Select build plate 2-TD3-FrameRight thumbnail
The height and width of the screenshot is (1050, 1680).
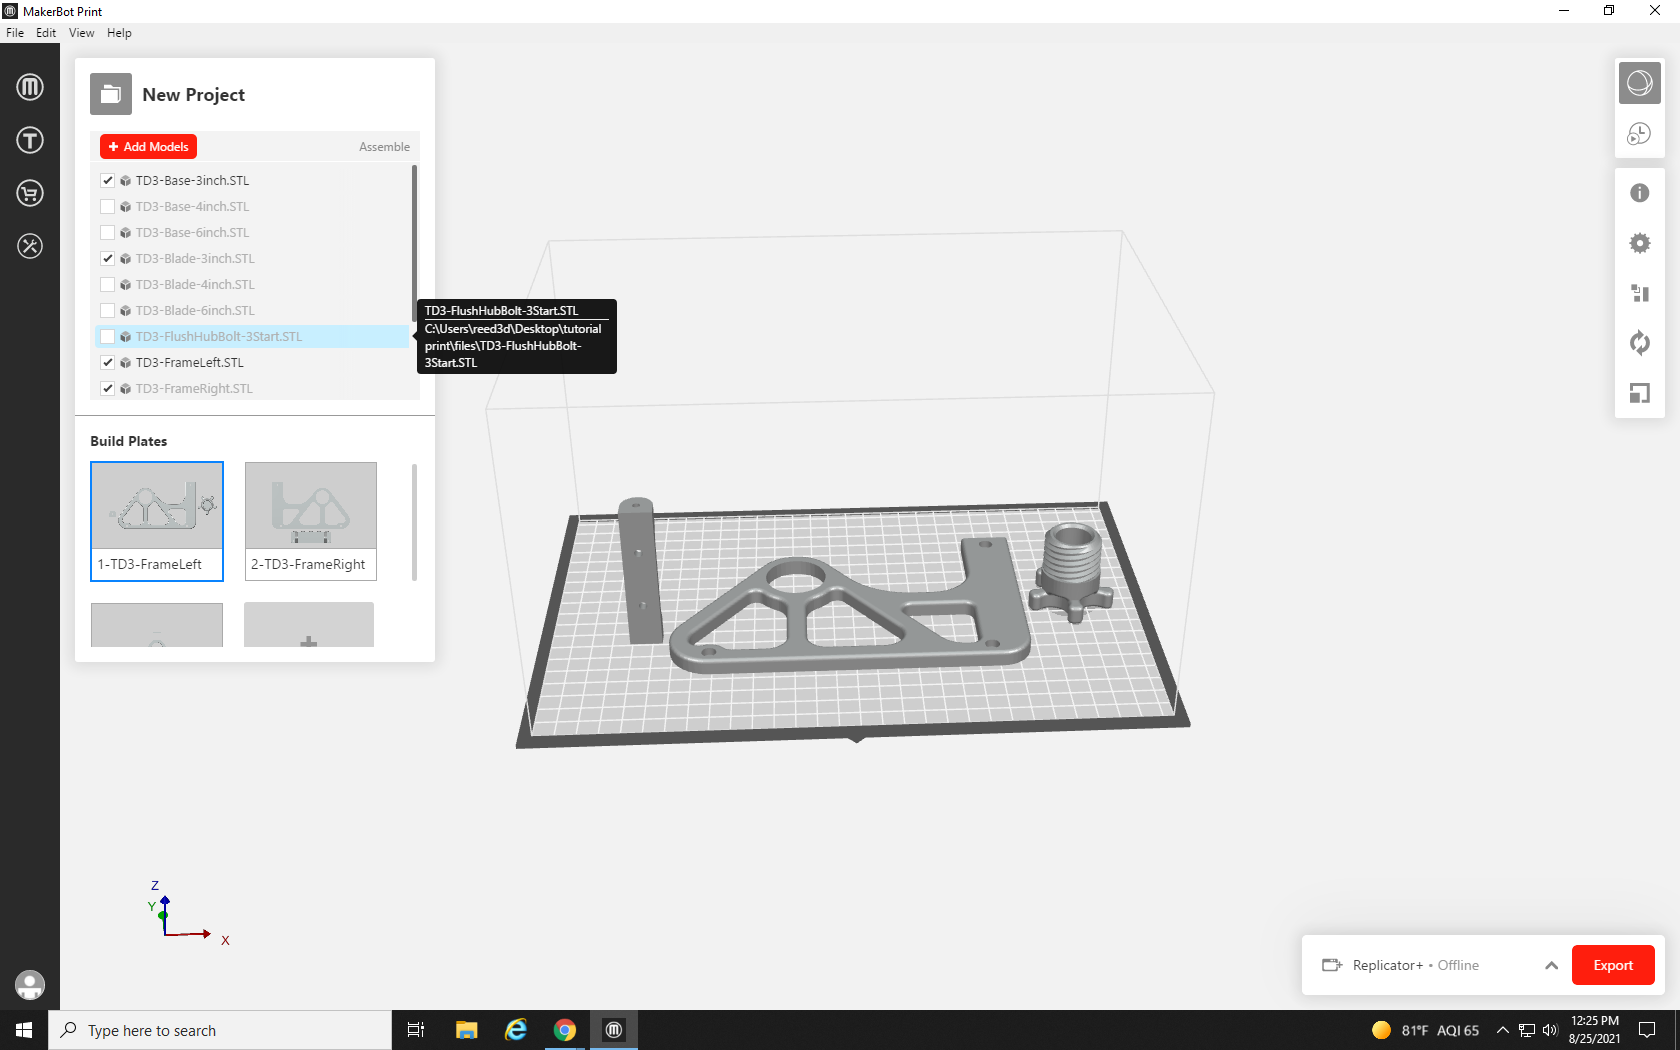tap(311, 521)
